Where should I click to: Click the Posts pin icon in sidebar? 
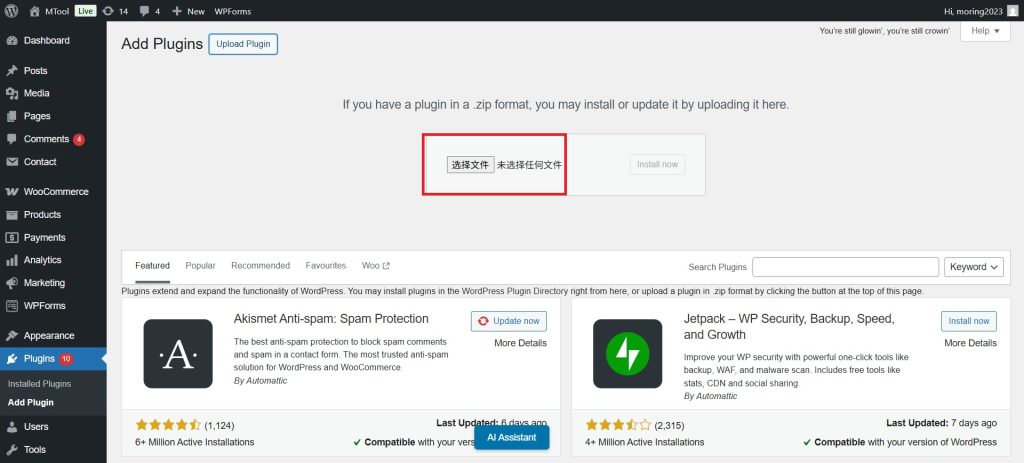(12, 71)
